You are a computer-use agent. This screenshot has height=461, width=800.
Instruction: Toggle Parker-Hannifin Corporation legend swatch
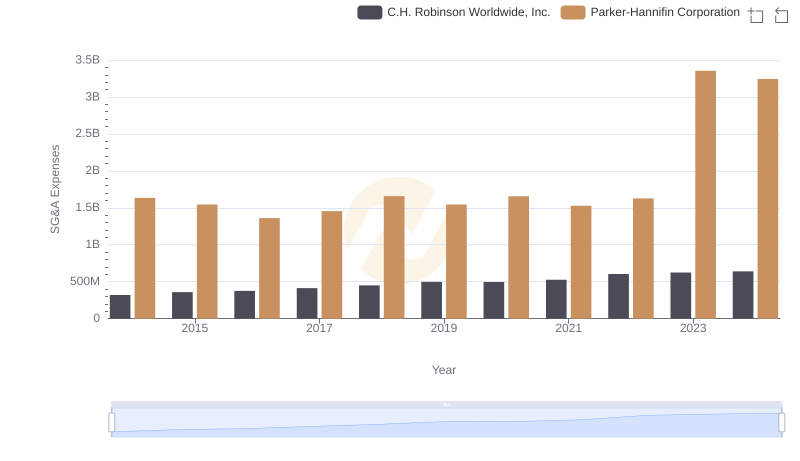tap(573, 12)
